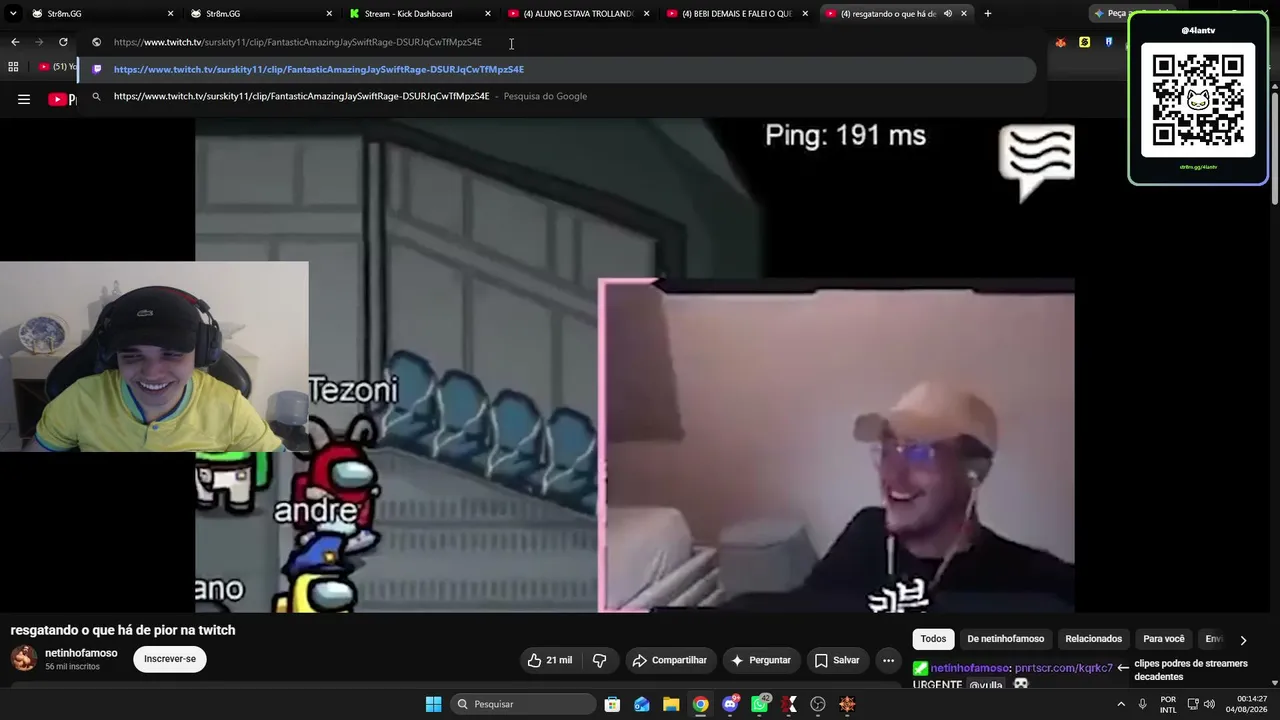The height and width of the screenshot is (720, 1280).
Task: Open the POR INTL language switcher
Action: pyautogui.click(x=1168, y=704)
